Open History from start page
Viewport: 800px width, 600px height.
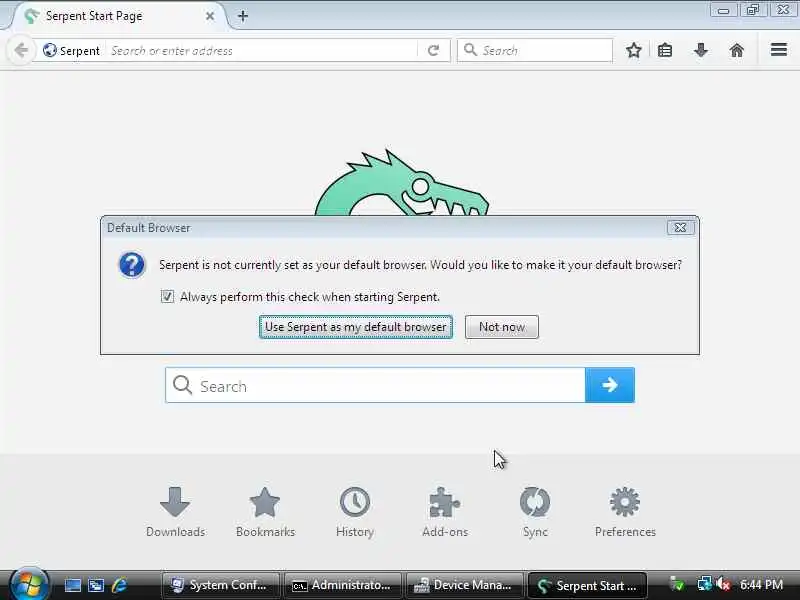[355, 512]
